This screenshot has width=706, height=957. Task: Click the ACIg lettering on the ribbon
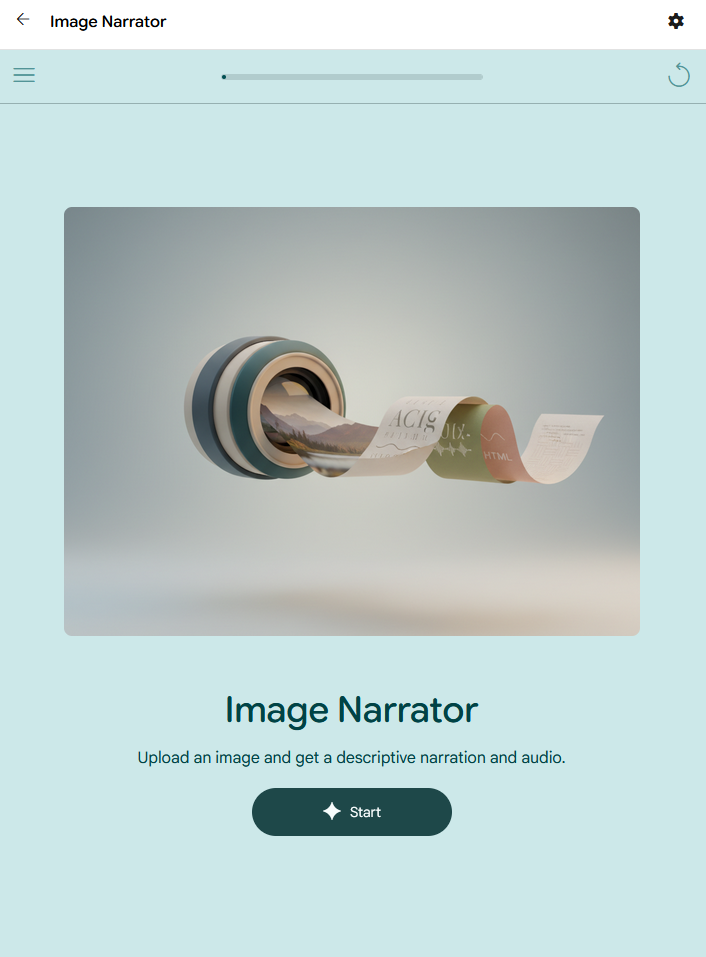pyautogui.click(x=414, y=419)
